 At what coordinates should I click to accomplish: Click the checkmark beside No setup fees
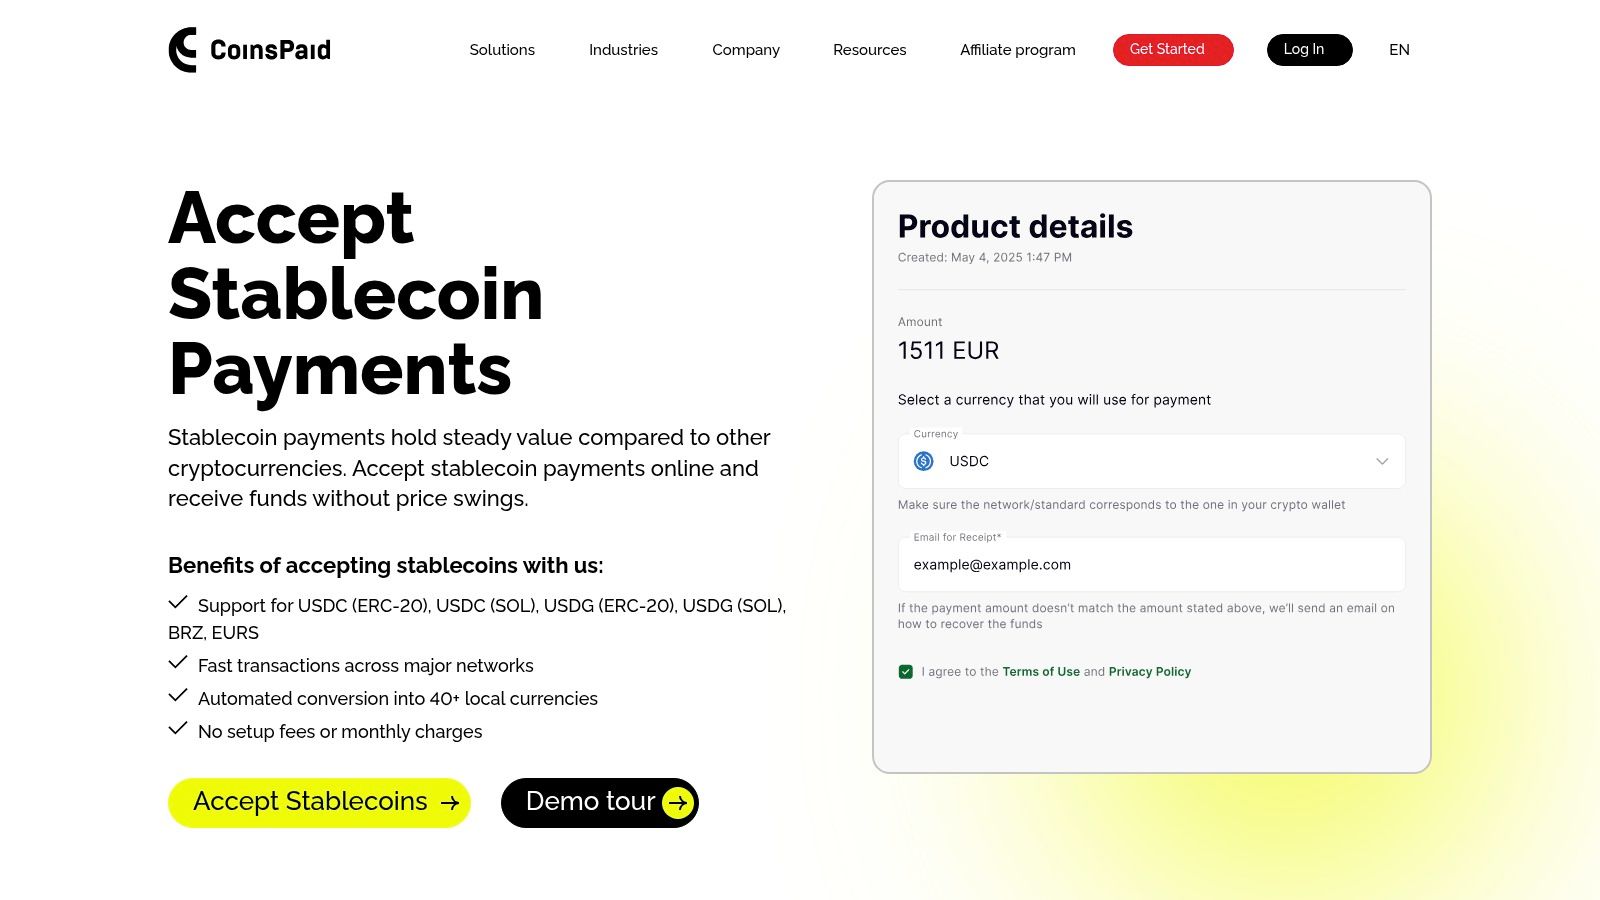(179, 728)
